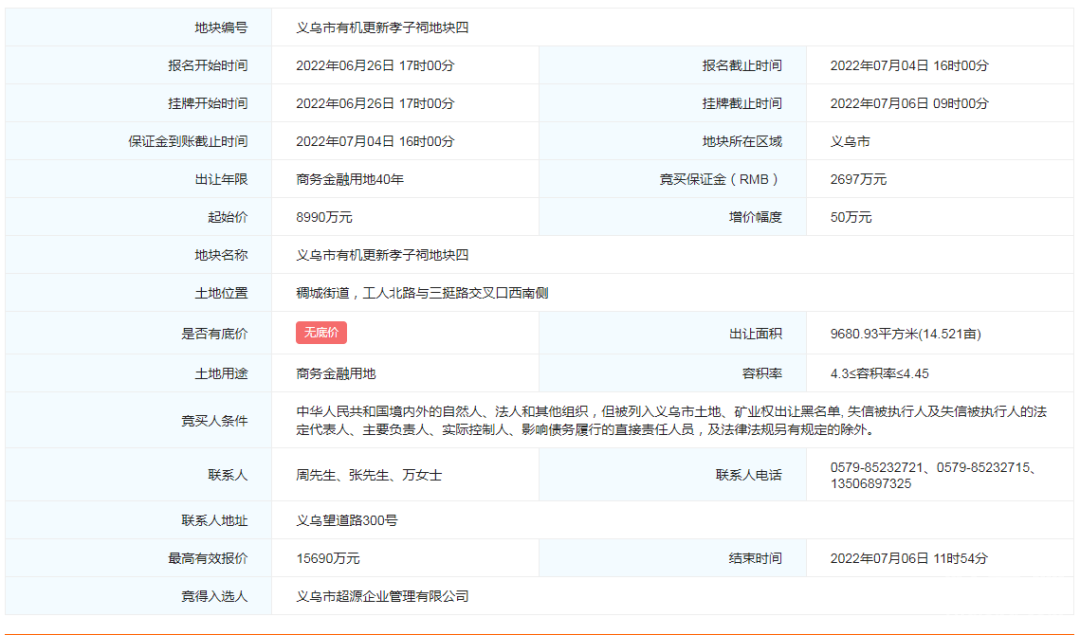Select the 50万元 increment value
This screenshot has height=635, width=1080.
pyautogui.click(x=851, y=218)
